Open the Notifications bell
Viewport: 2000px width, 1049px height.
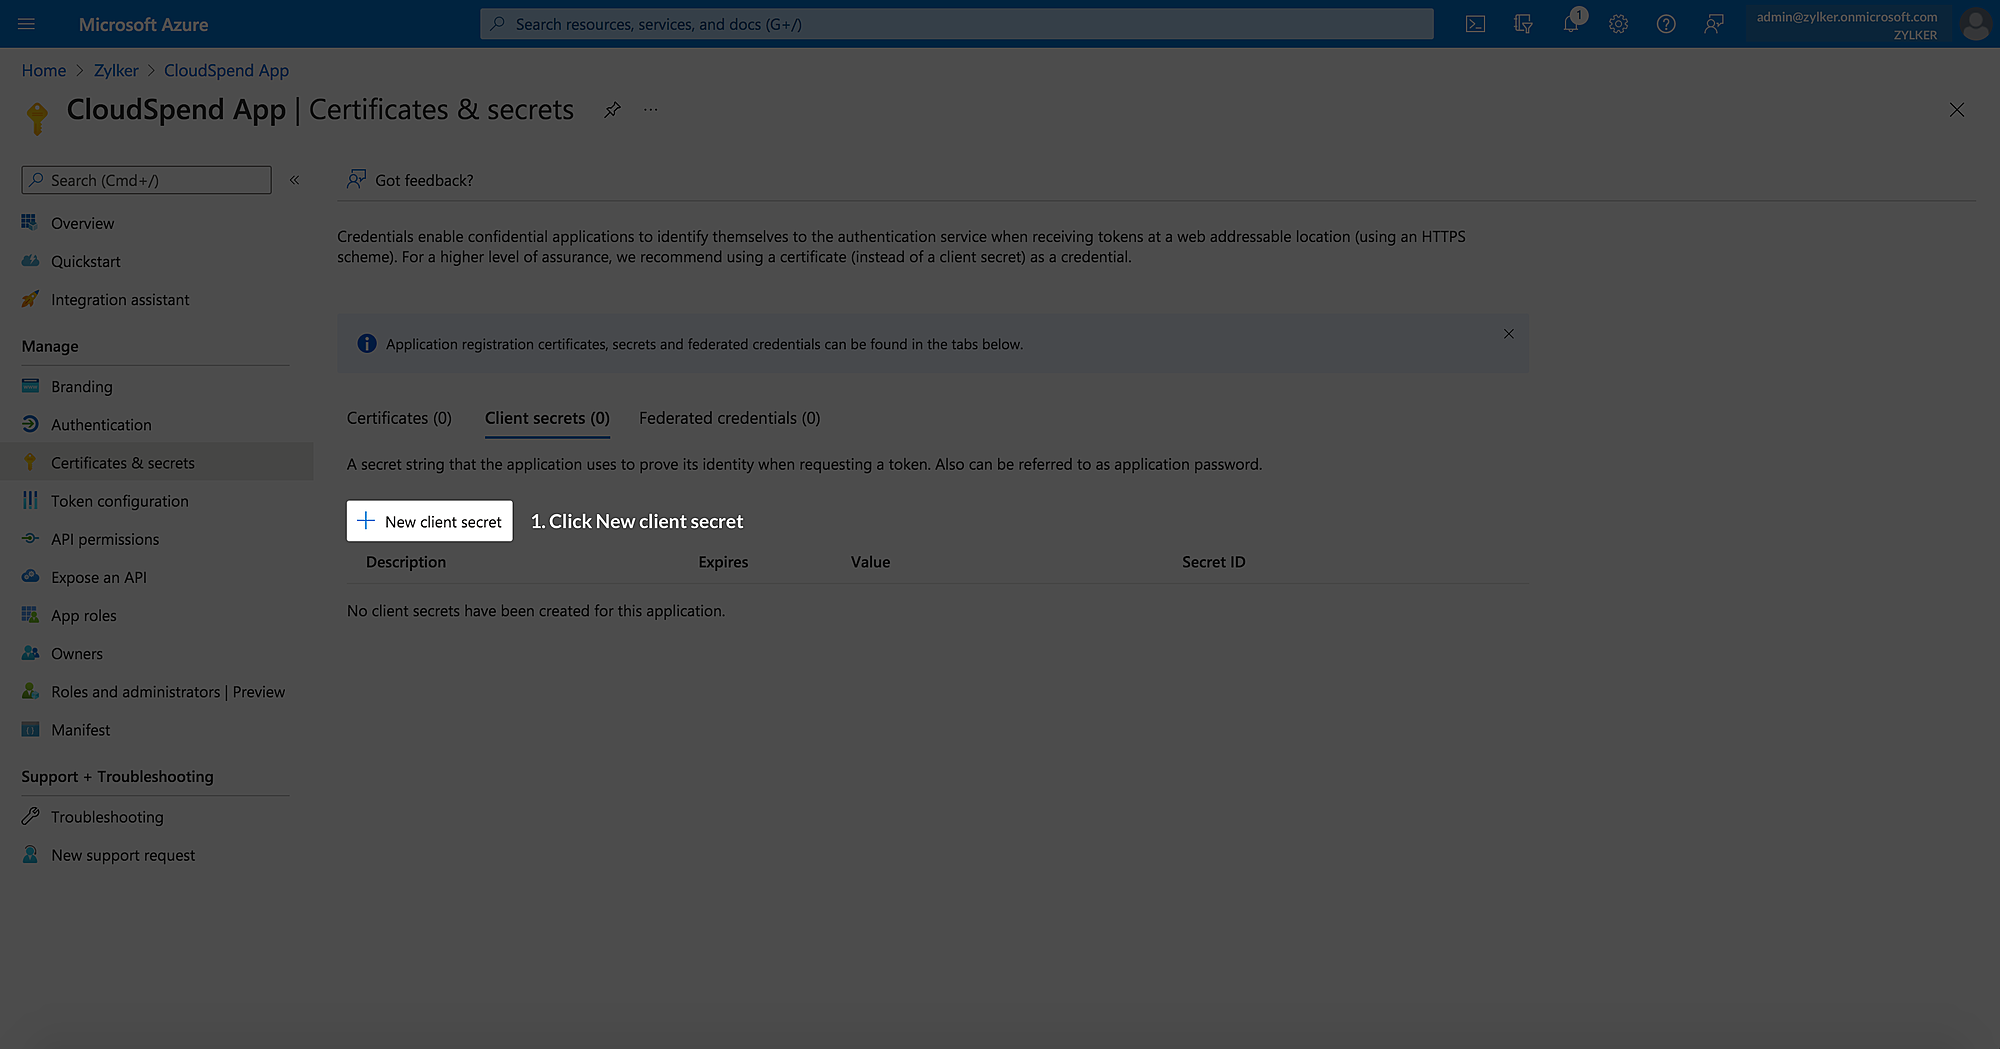coord(1570,23)
